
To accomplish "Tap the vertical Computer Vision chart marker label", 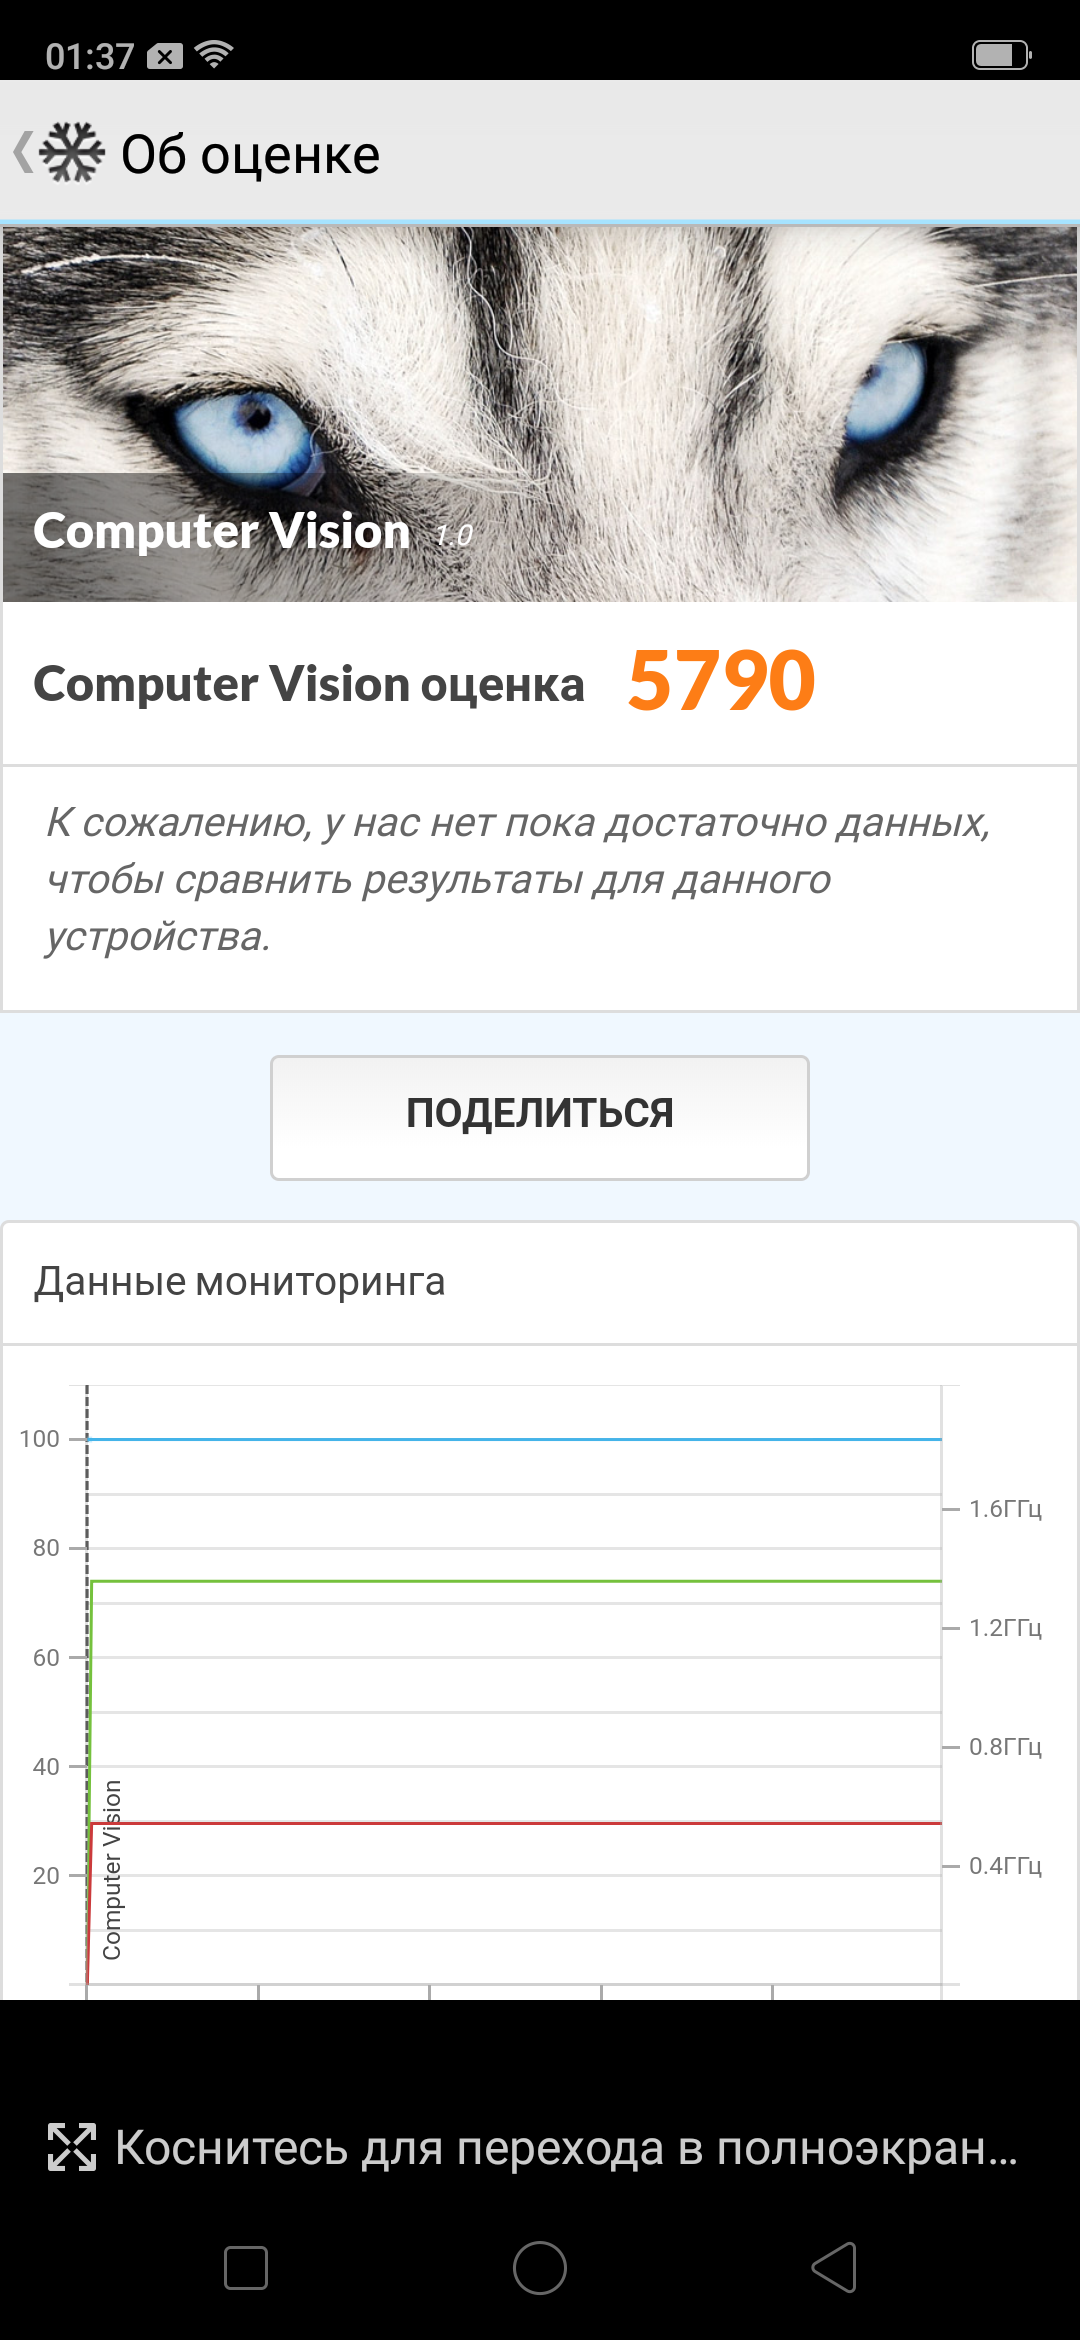I will 111,1870.
